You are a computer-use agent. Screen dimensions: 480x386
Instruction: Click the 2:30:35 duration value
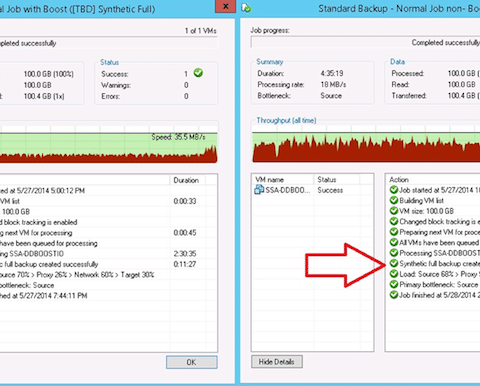pyautogui.click(x=185, y=254)
